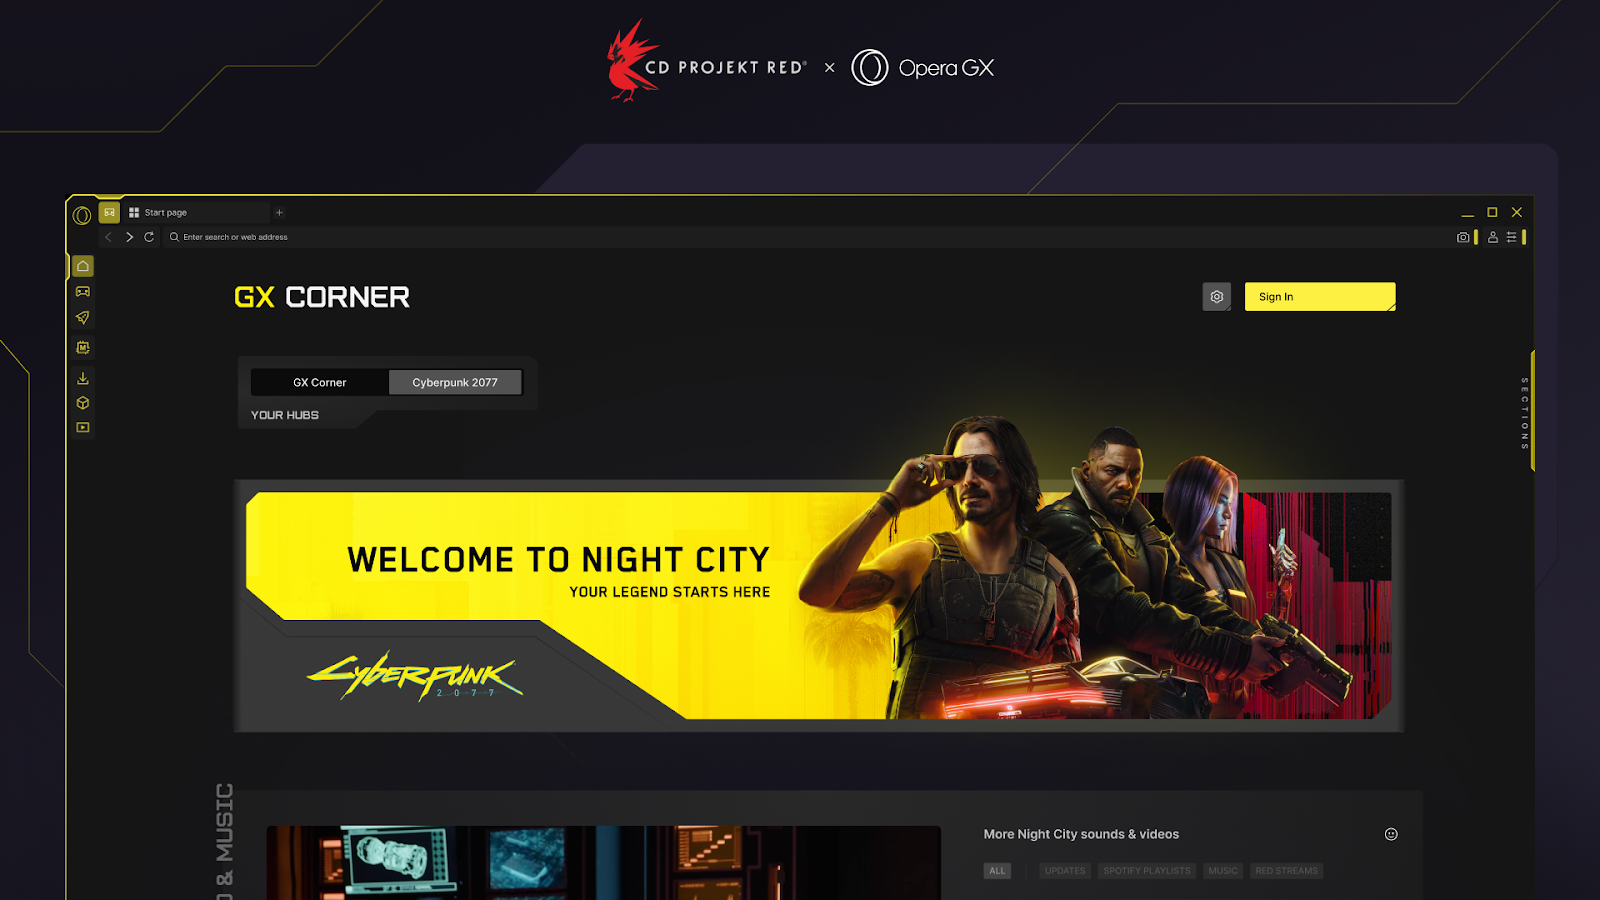The image size is (1600, 900).
Task: Select the ALL filter tag
Action: pyautogui.click(x=997, y=871)
